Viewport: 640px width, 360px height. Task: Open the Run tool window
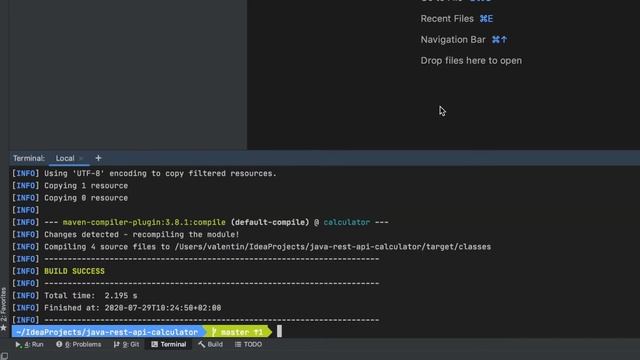pyautogui.click(x=29, y=344)
